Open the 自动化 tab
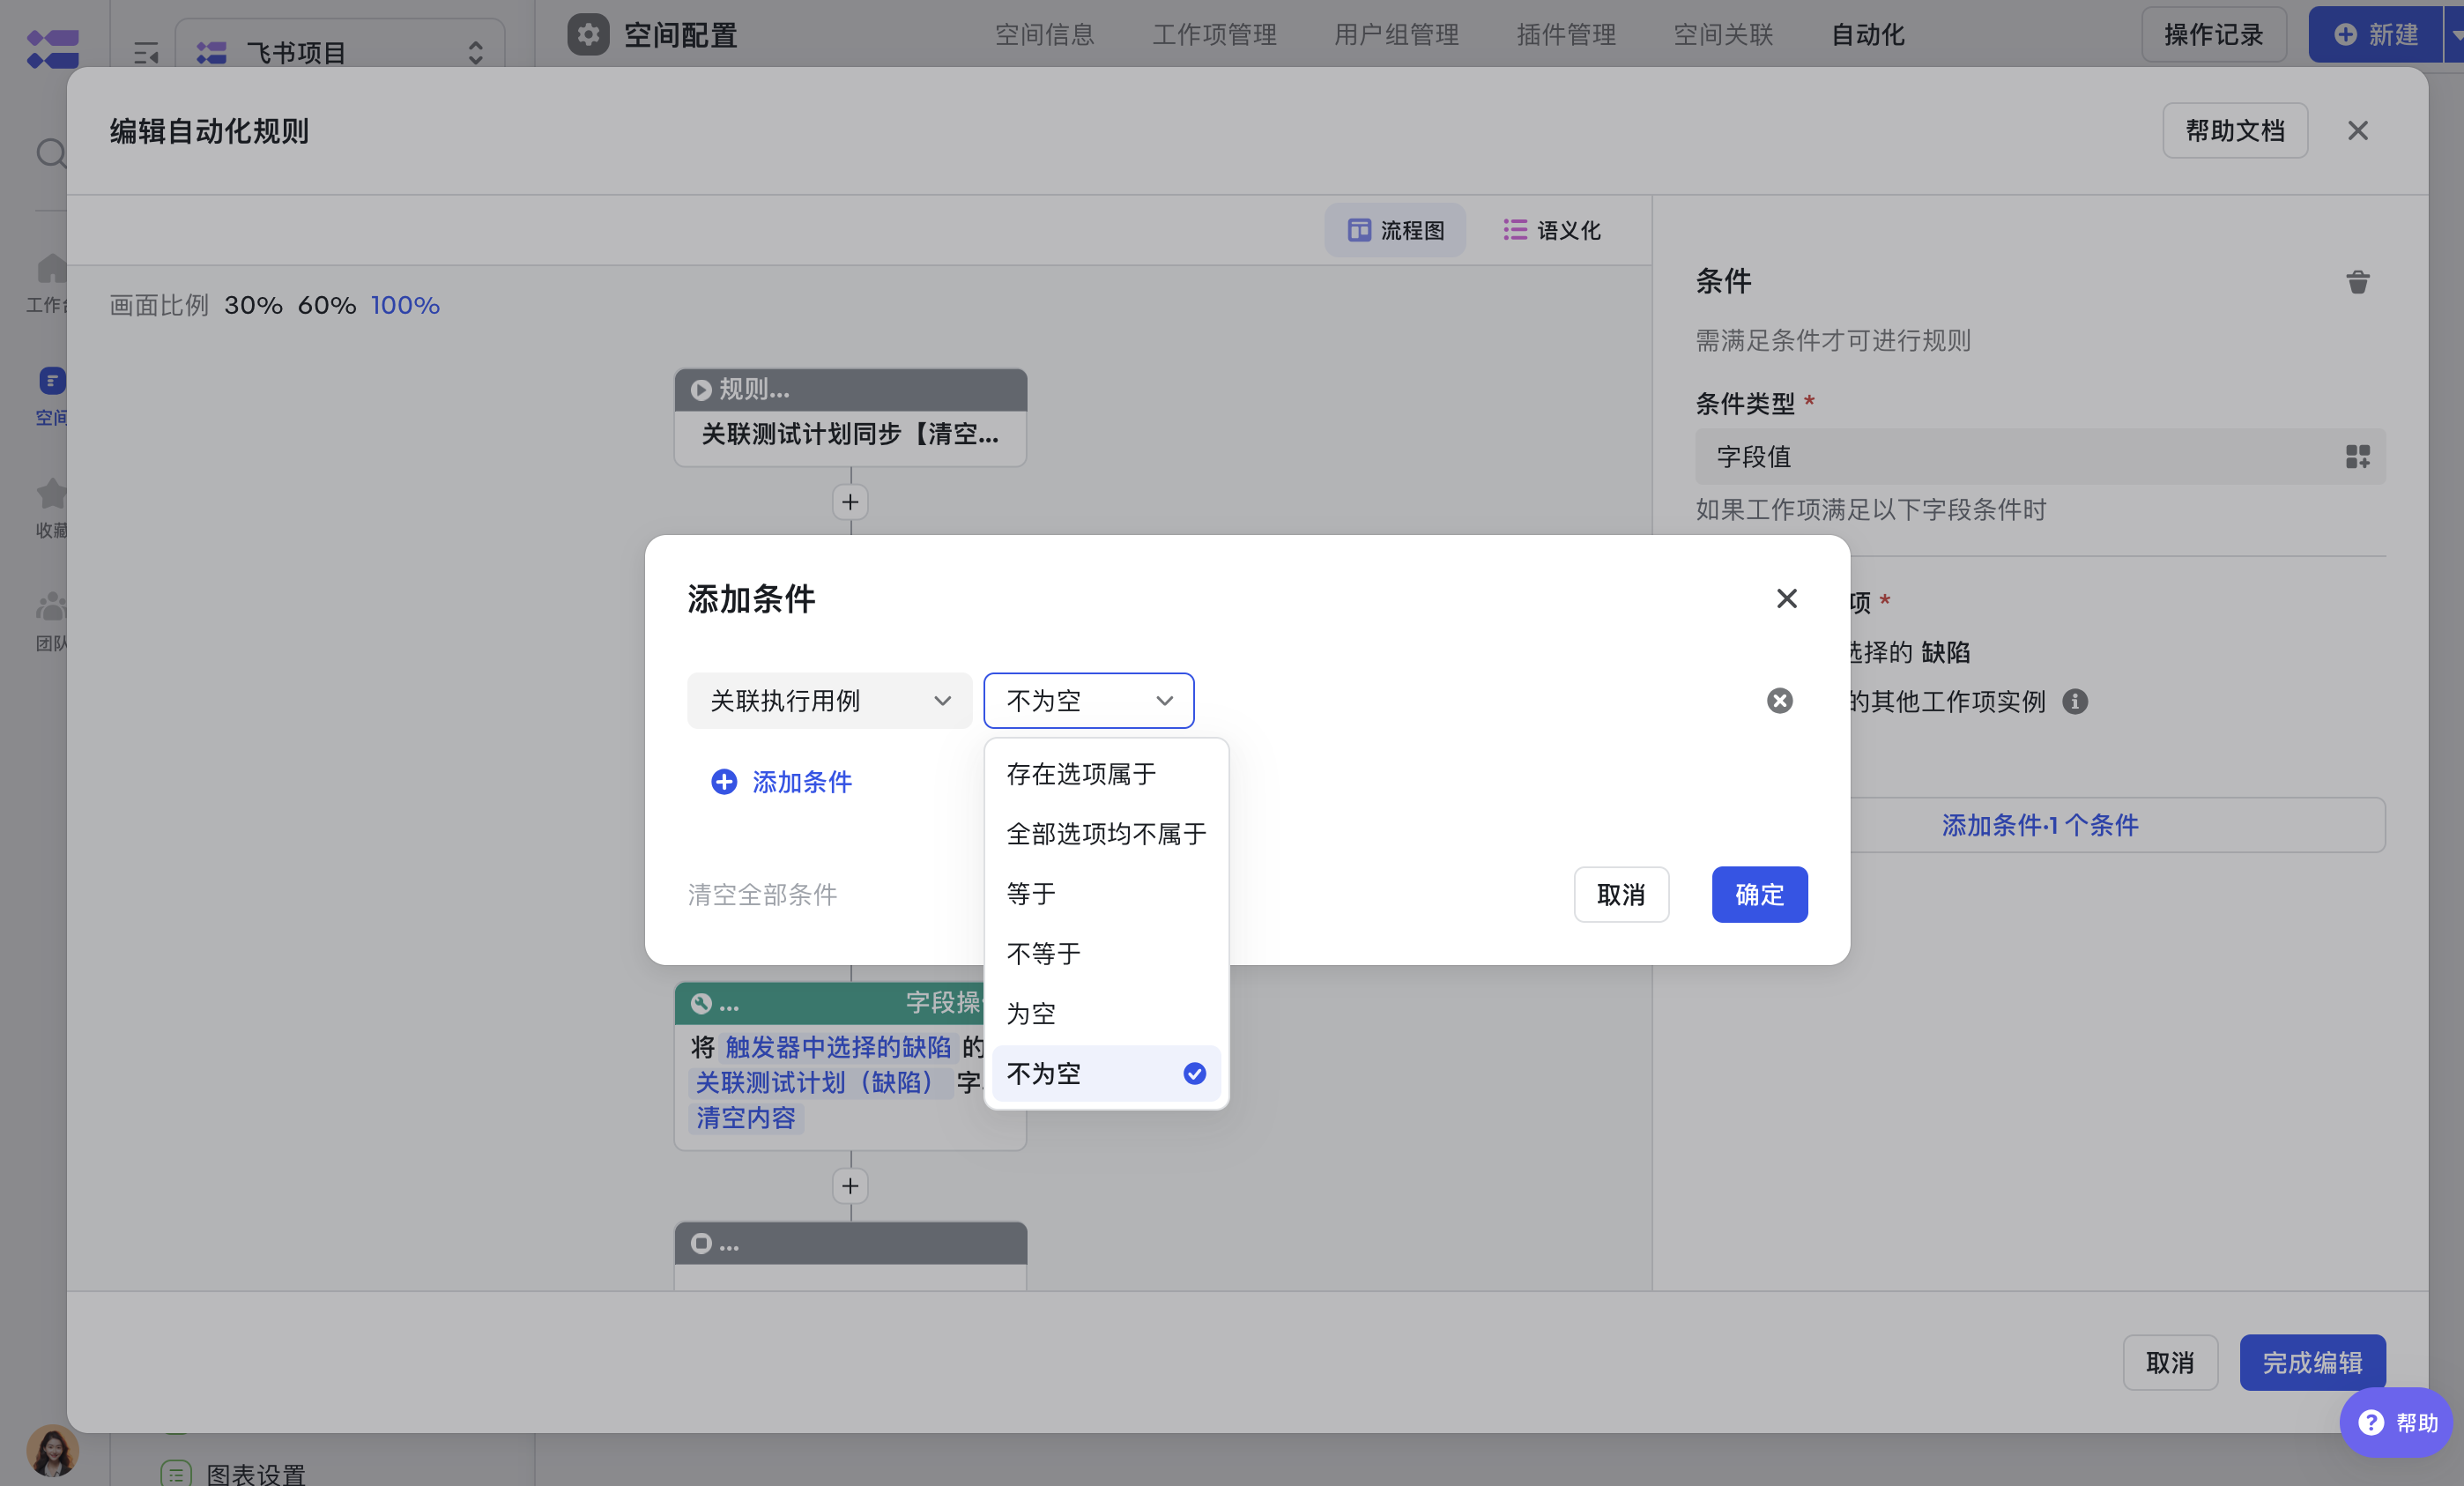This screenshot has width=2464, height=1486. tap(1867, 35)
